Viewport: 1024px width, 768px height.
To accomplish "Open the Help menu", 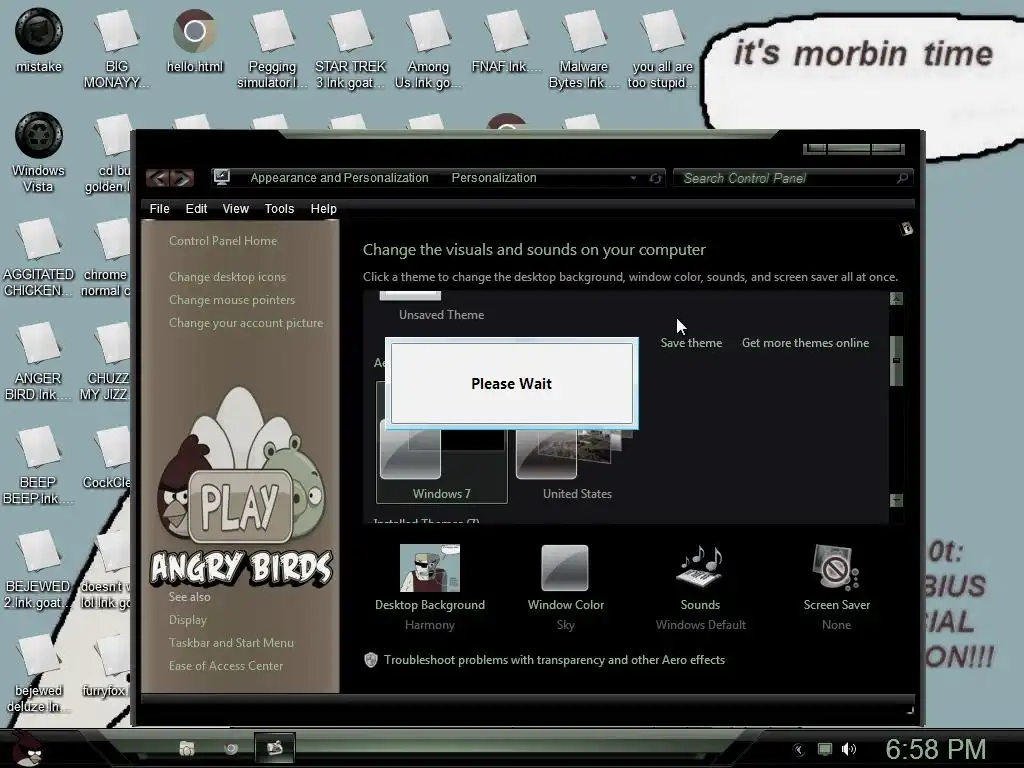I will 323,209.
